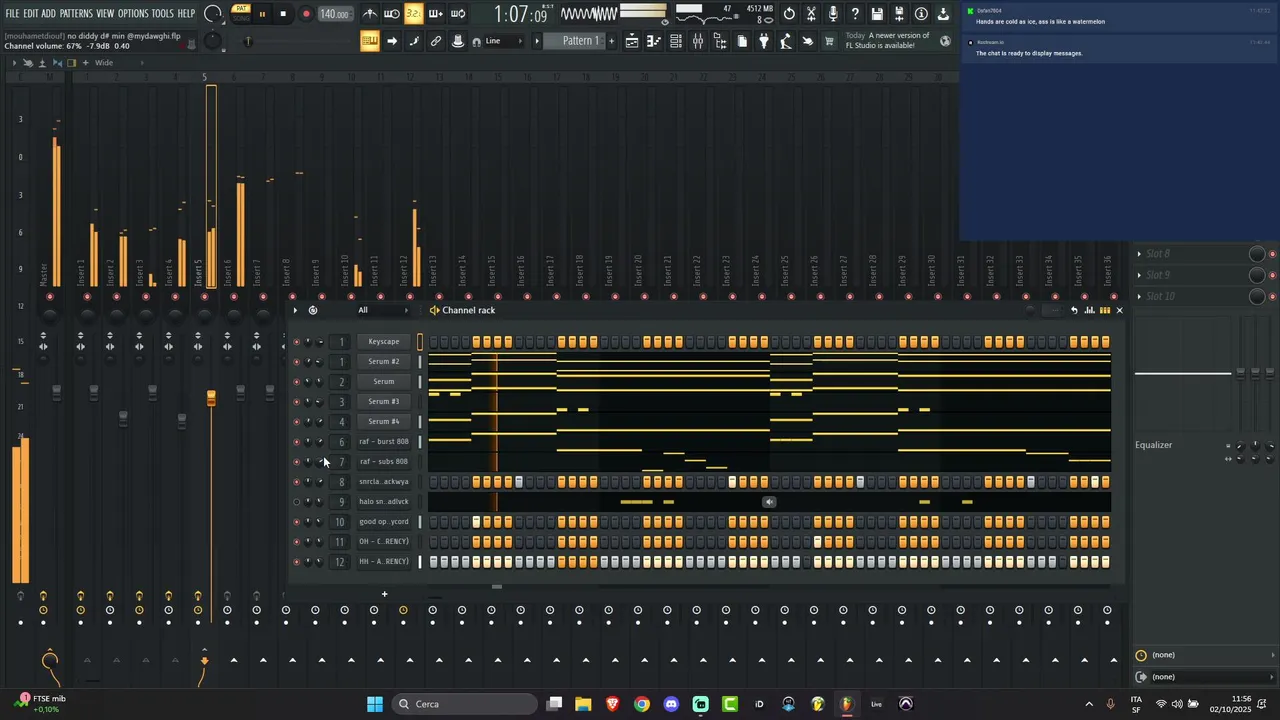This screenshot has width=1280, height=720.
Task: Open the mixer from toolbar
Action: pyautogui.click(x=698, y=41)
